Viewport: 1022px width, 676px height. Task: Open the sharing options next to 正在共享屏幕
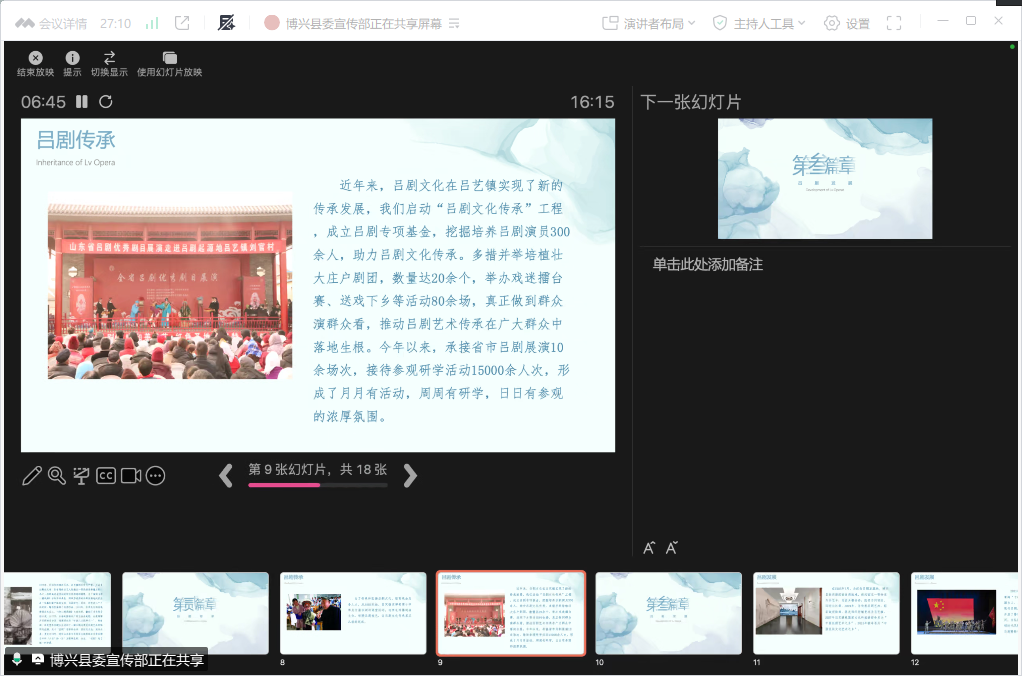point(454,23)
